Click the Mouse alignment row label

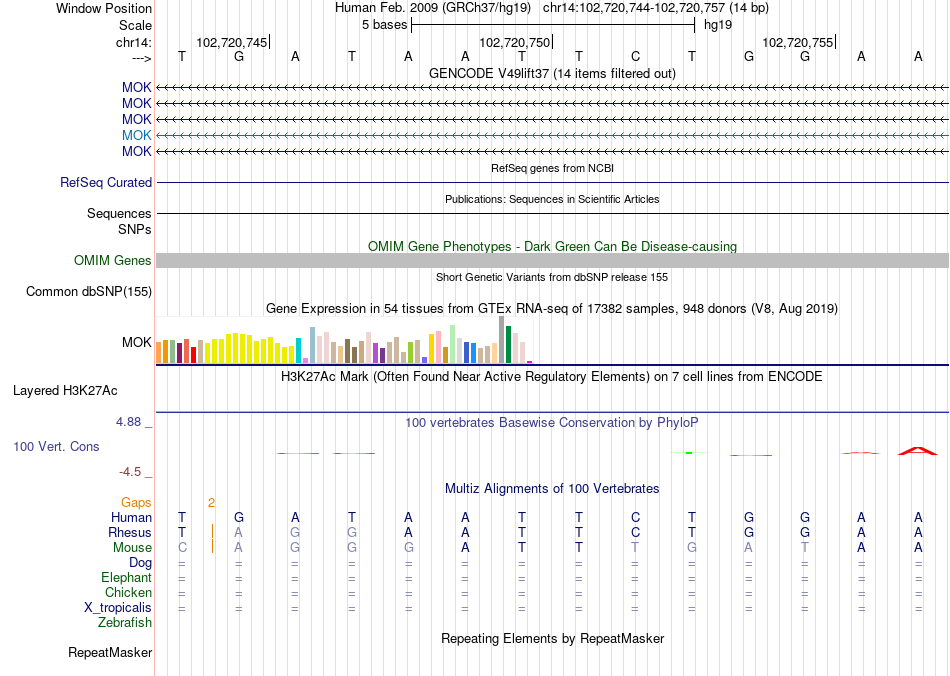132,548
